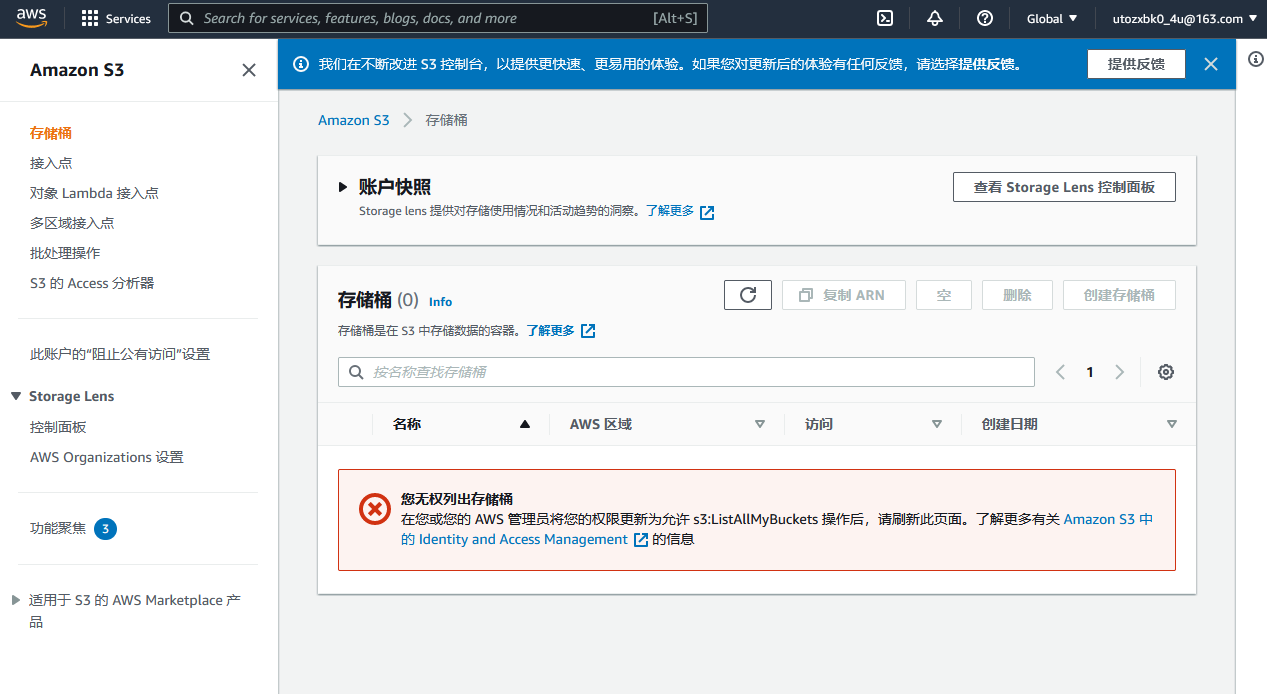Viewport: 1267px width, 694px height.
Task: Click the 创建日期 column header text
Action: [1010, 424]
